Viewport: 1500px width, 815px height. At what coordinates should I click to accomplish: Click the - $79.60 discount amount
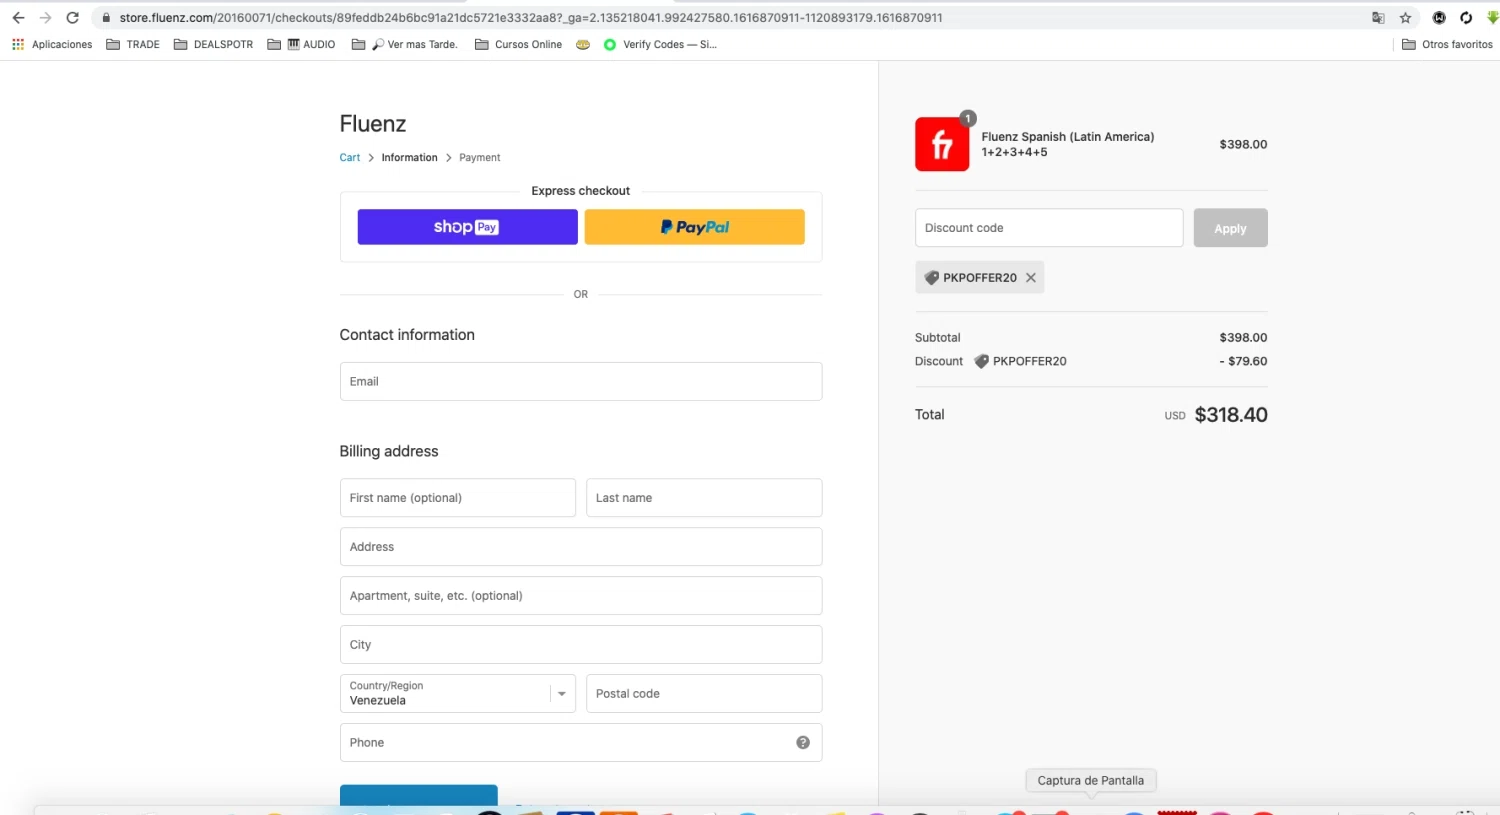pos(1243,362)
